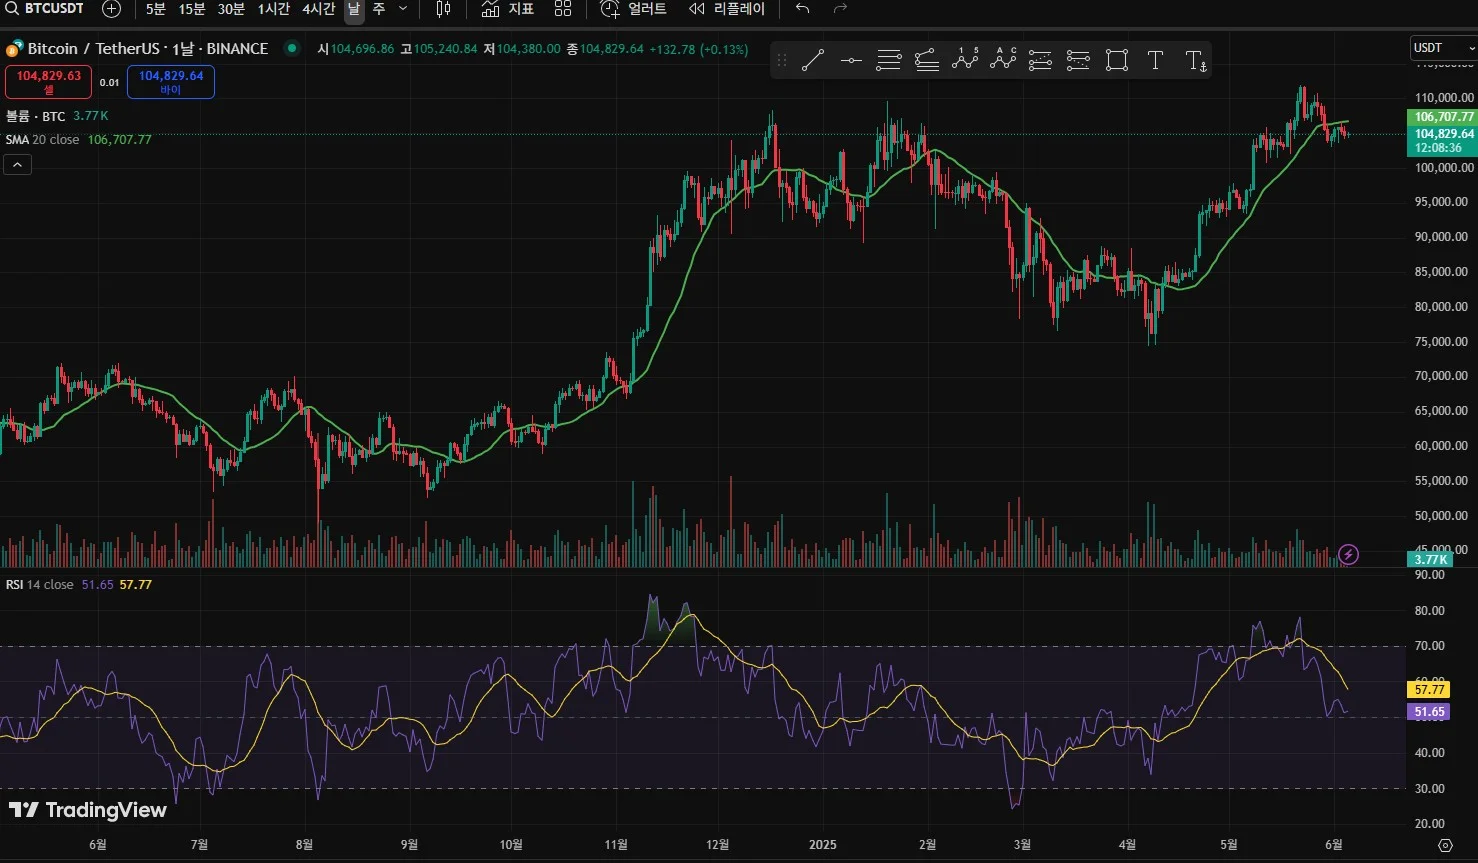1478x863 pixels.
Task: Open the layout grid selector
Action: pyautogui.click(x=563, y=9)
